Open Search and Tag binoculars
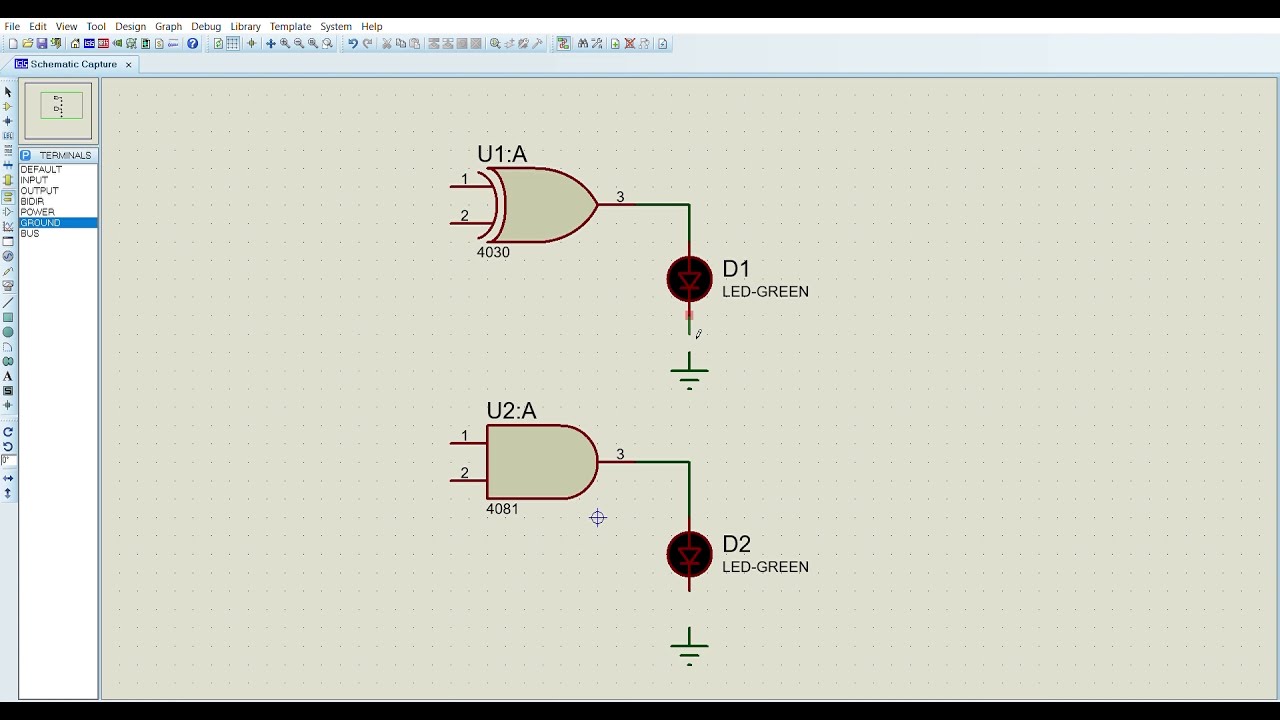The image size is (1280, 720). coord(582,44)
